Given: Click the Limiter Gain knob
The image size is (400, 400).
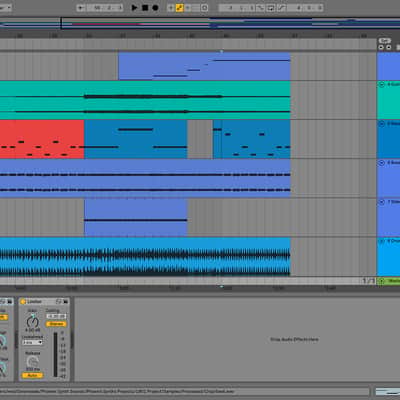Looking at the screenshot, I should [33, 322].
